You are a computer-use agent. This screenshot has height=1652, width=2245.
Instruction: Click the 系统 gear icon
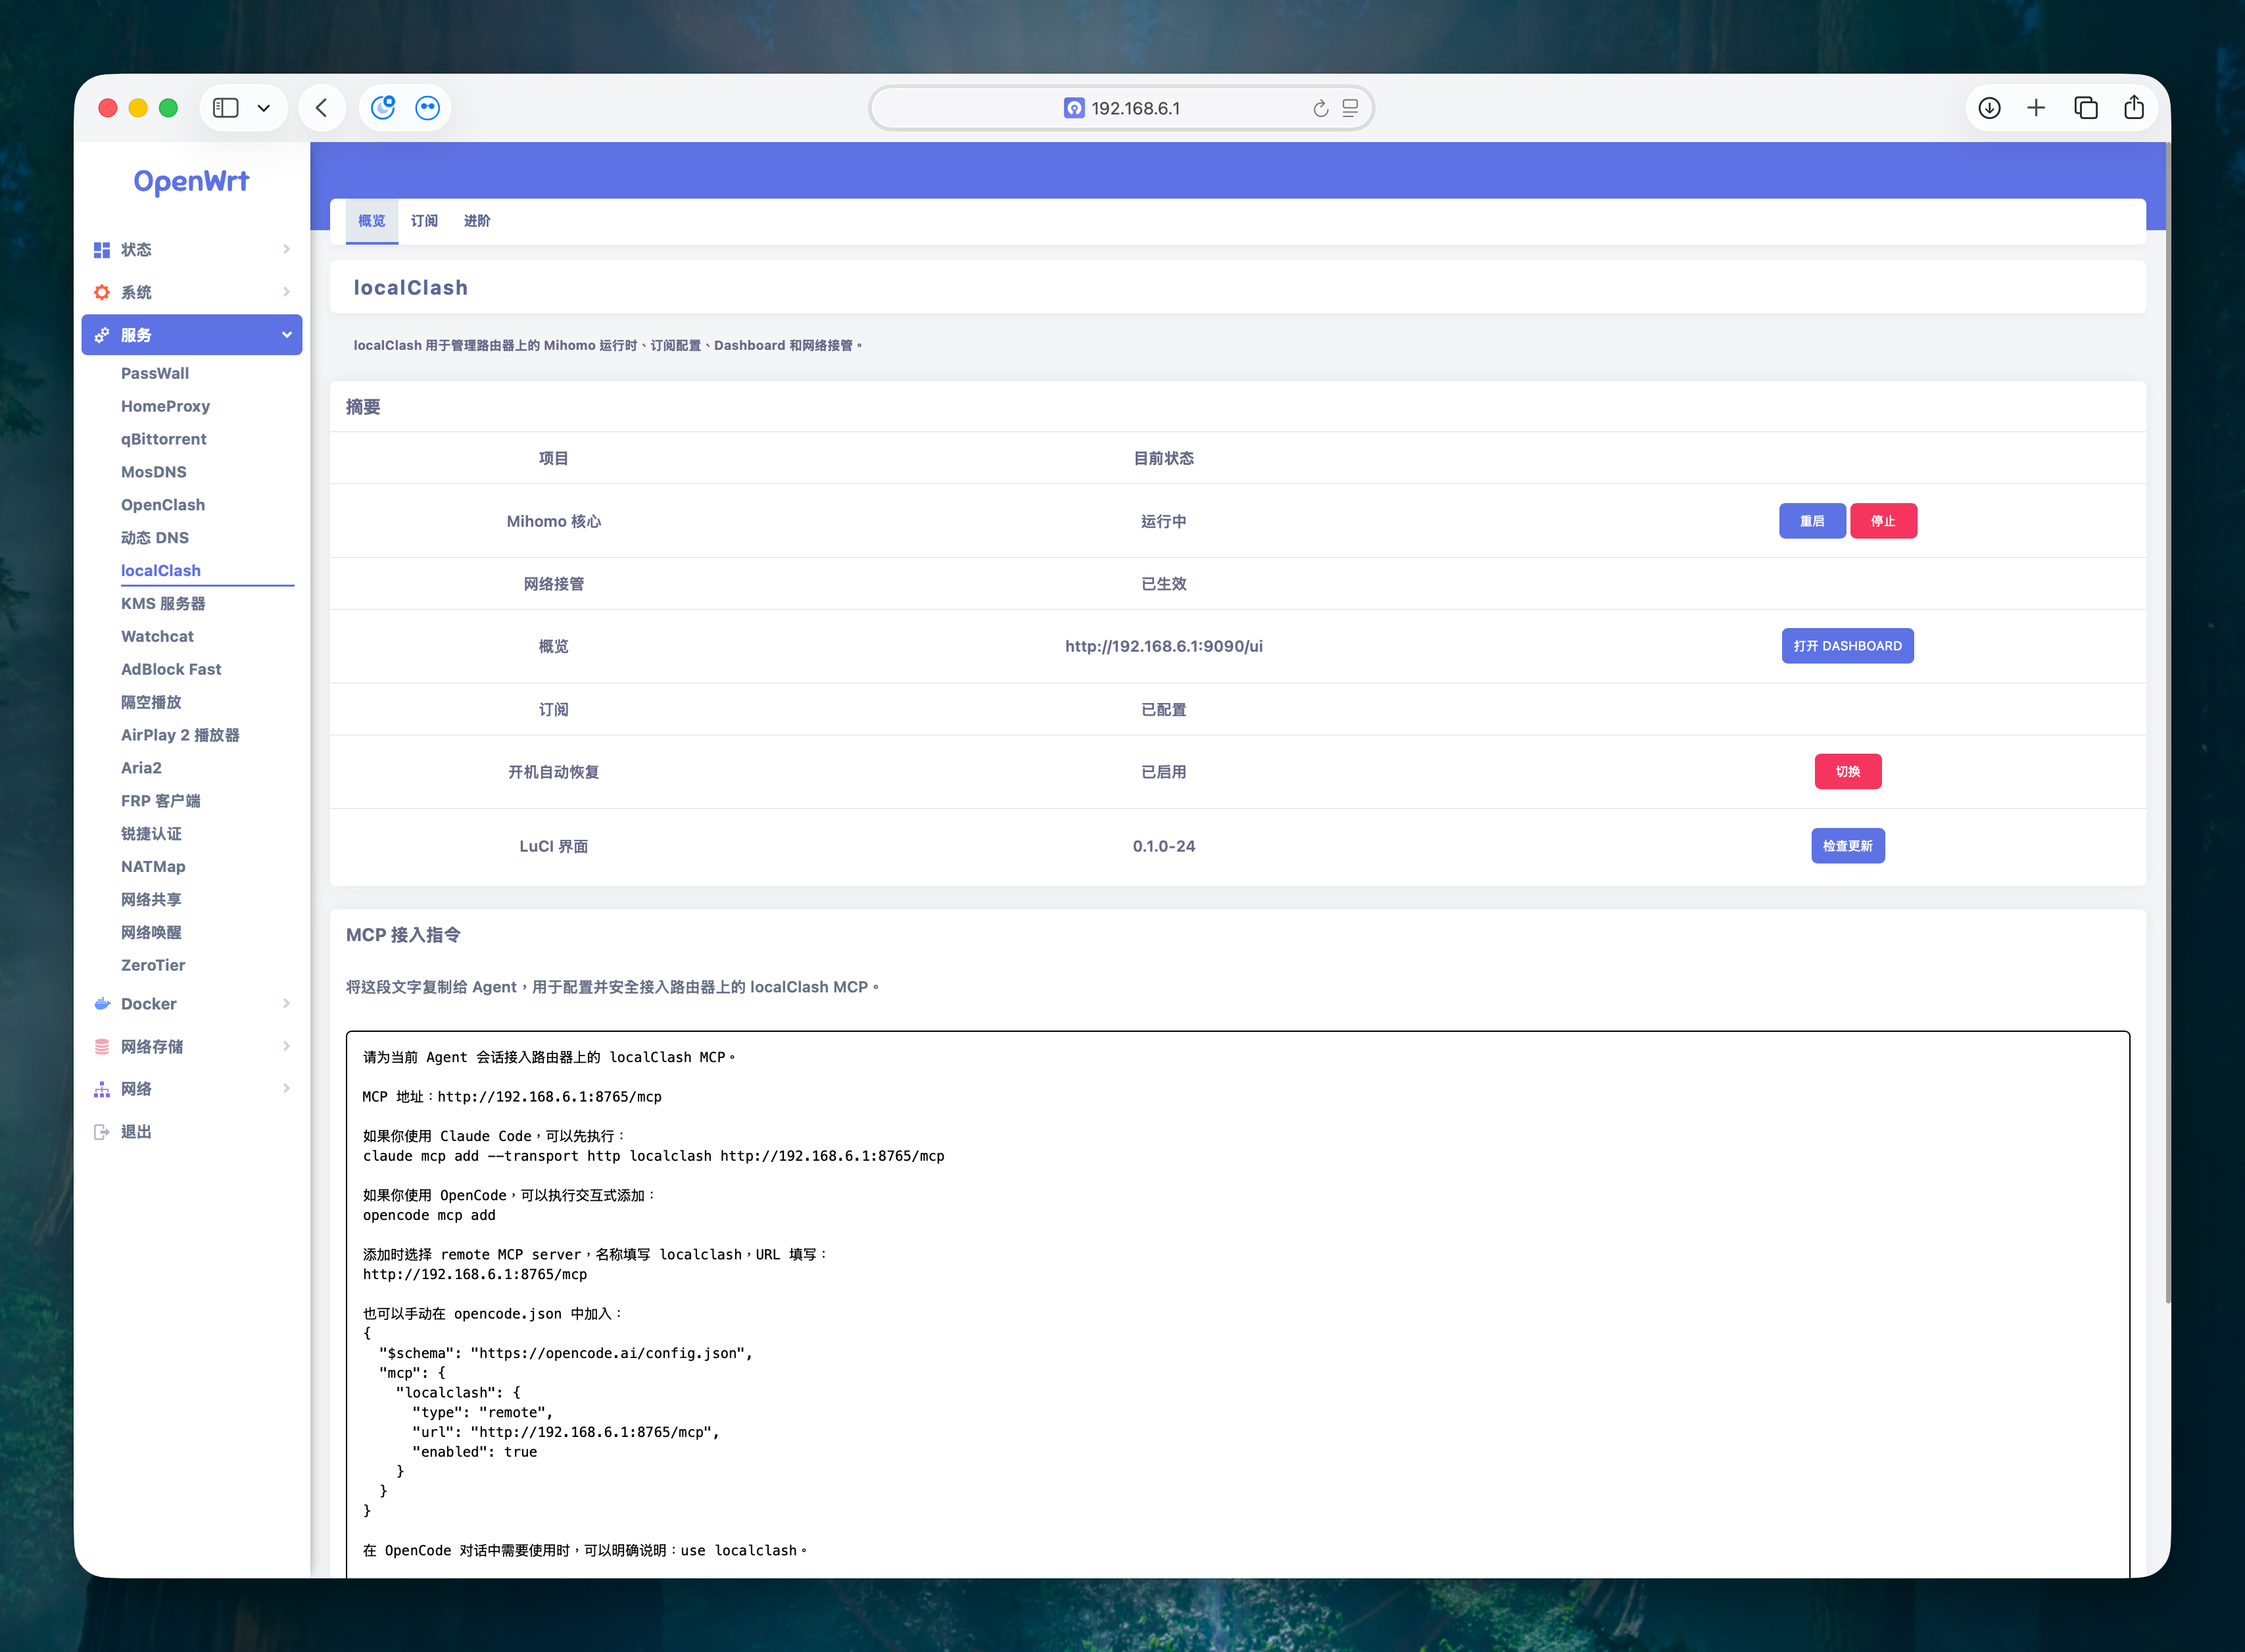pos(102,292)
